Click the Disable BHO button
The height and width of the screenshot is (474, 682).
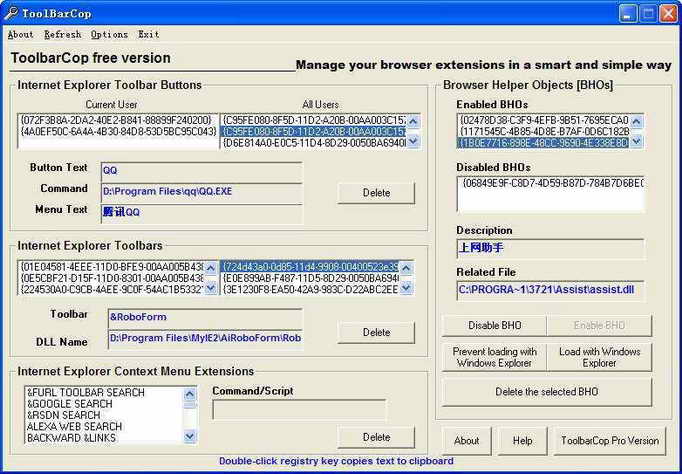[495, 326]
